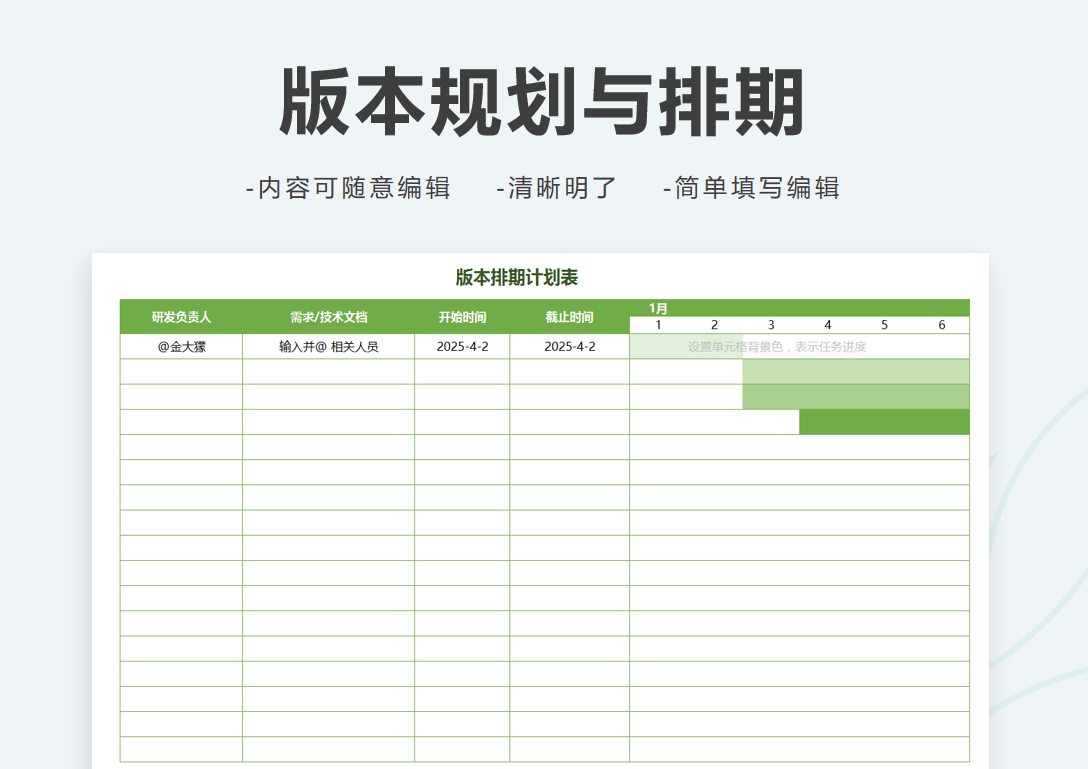Viewport: 1088px width, 769px height.
Task: Click the 版本排期计划表 table title
Action: click(516, 278)
